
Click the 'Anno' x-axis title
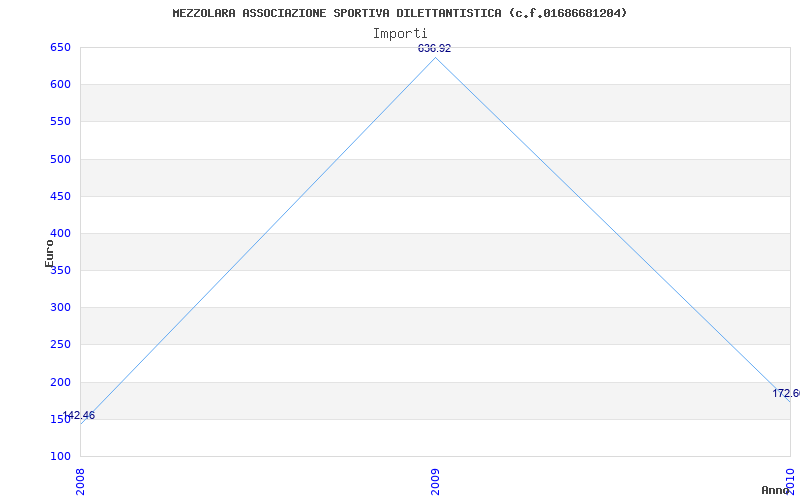click(x=776, y=490)
